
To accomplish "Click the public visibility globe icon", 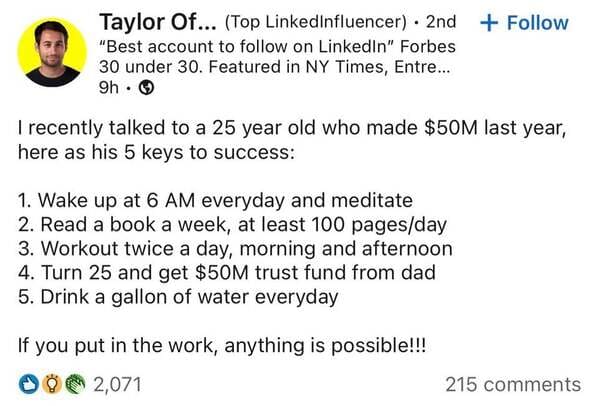I will [146, 88].
